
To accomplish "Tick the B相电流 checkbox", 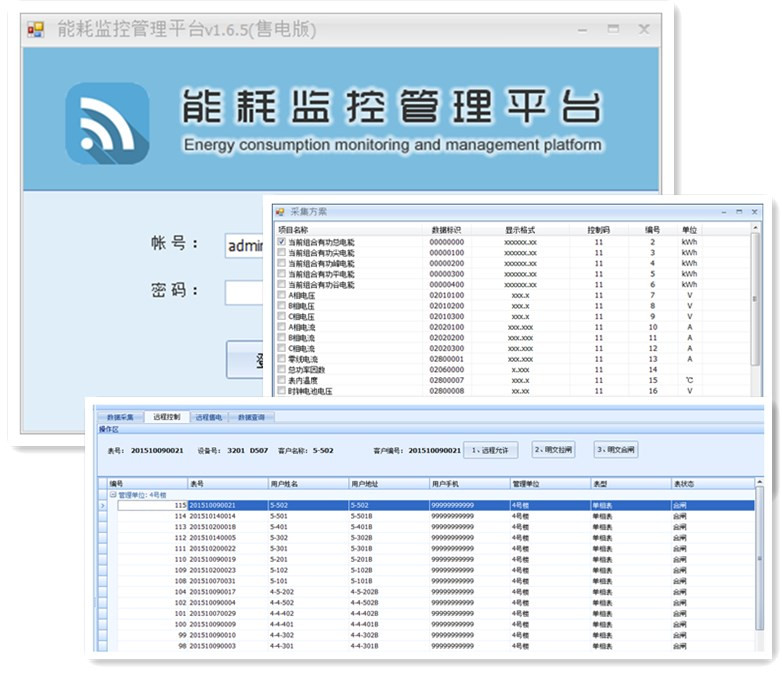I will 282,337.
